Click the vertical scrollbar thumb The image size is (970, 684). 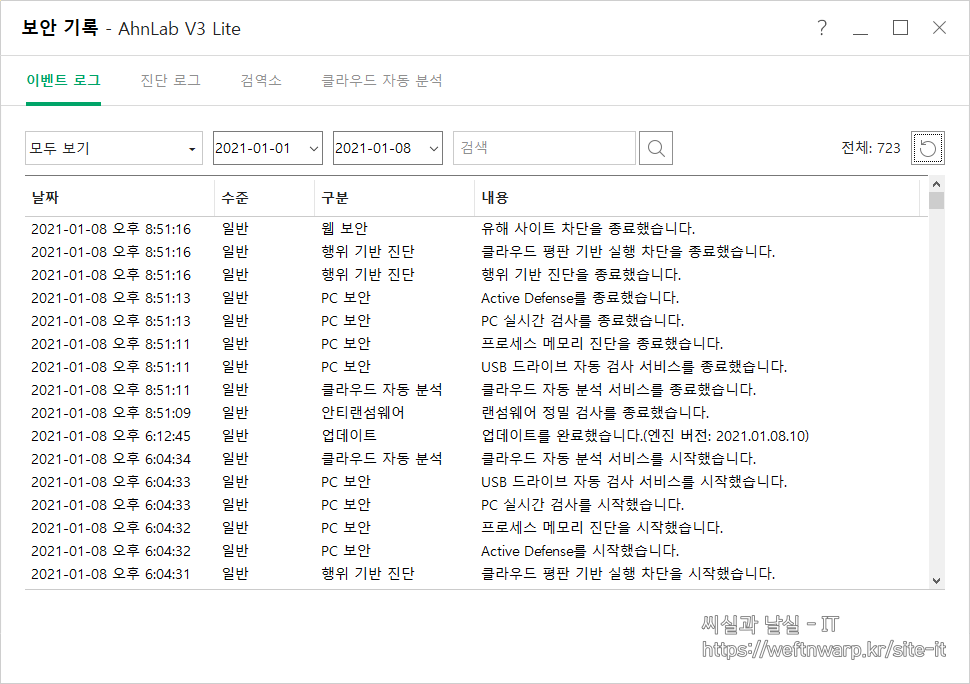(x=937, y=200)
